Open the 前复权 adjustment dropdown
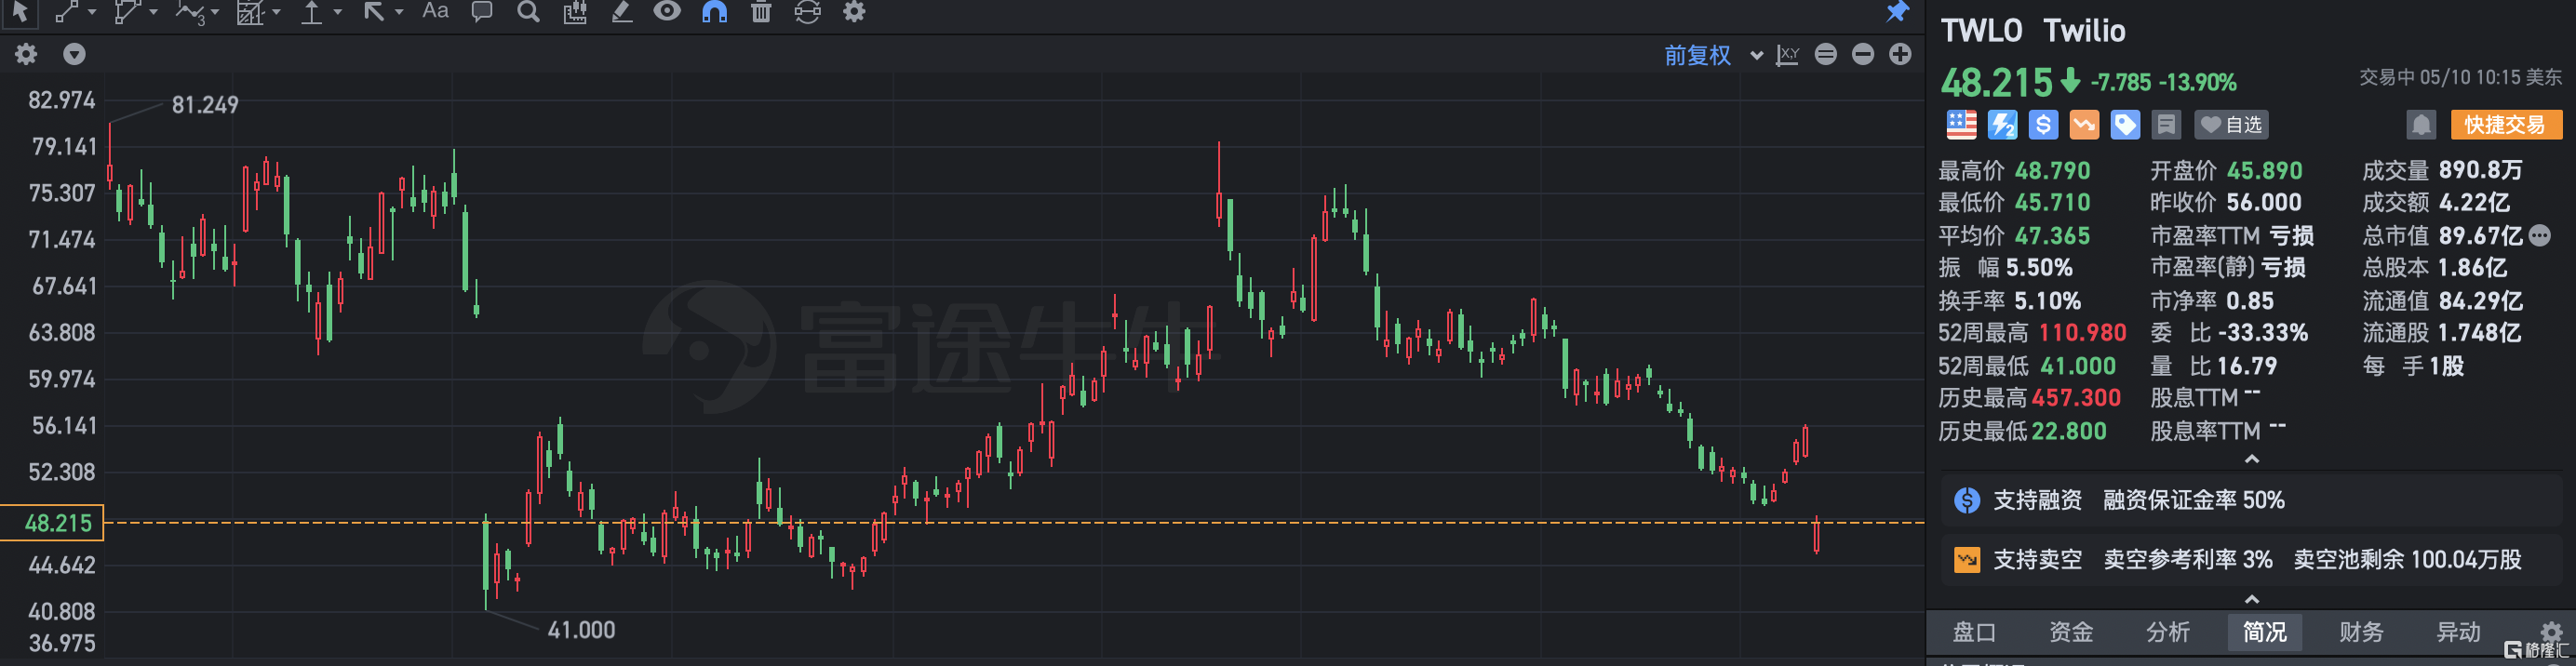Image resolution: width=2576 pixels, height=666 pixels. (x=1712, y=55)
